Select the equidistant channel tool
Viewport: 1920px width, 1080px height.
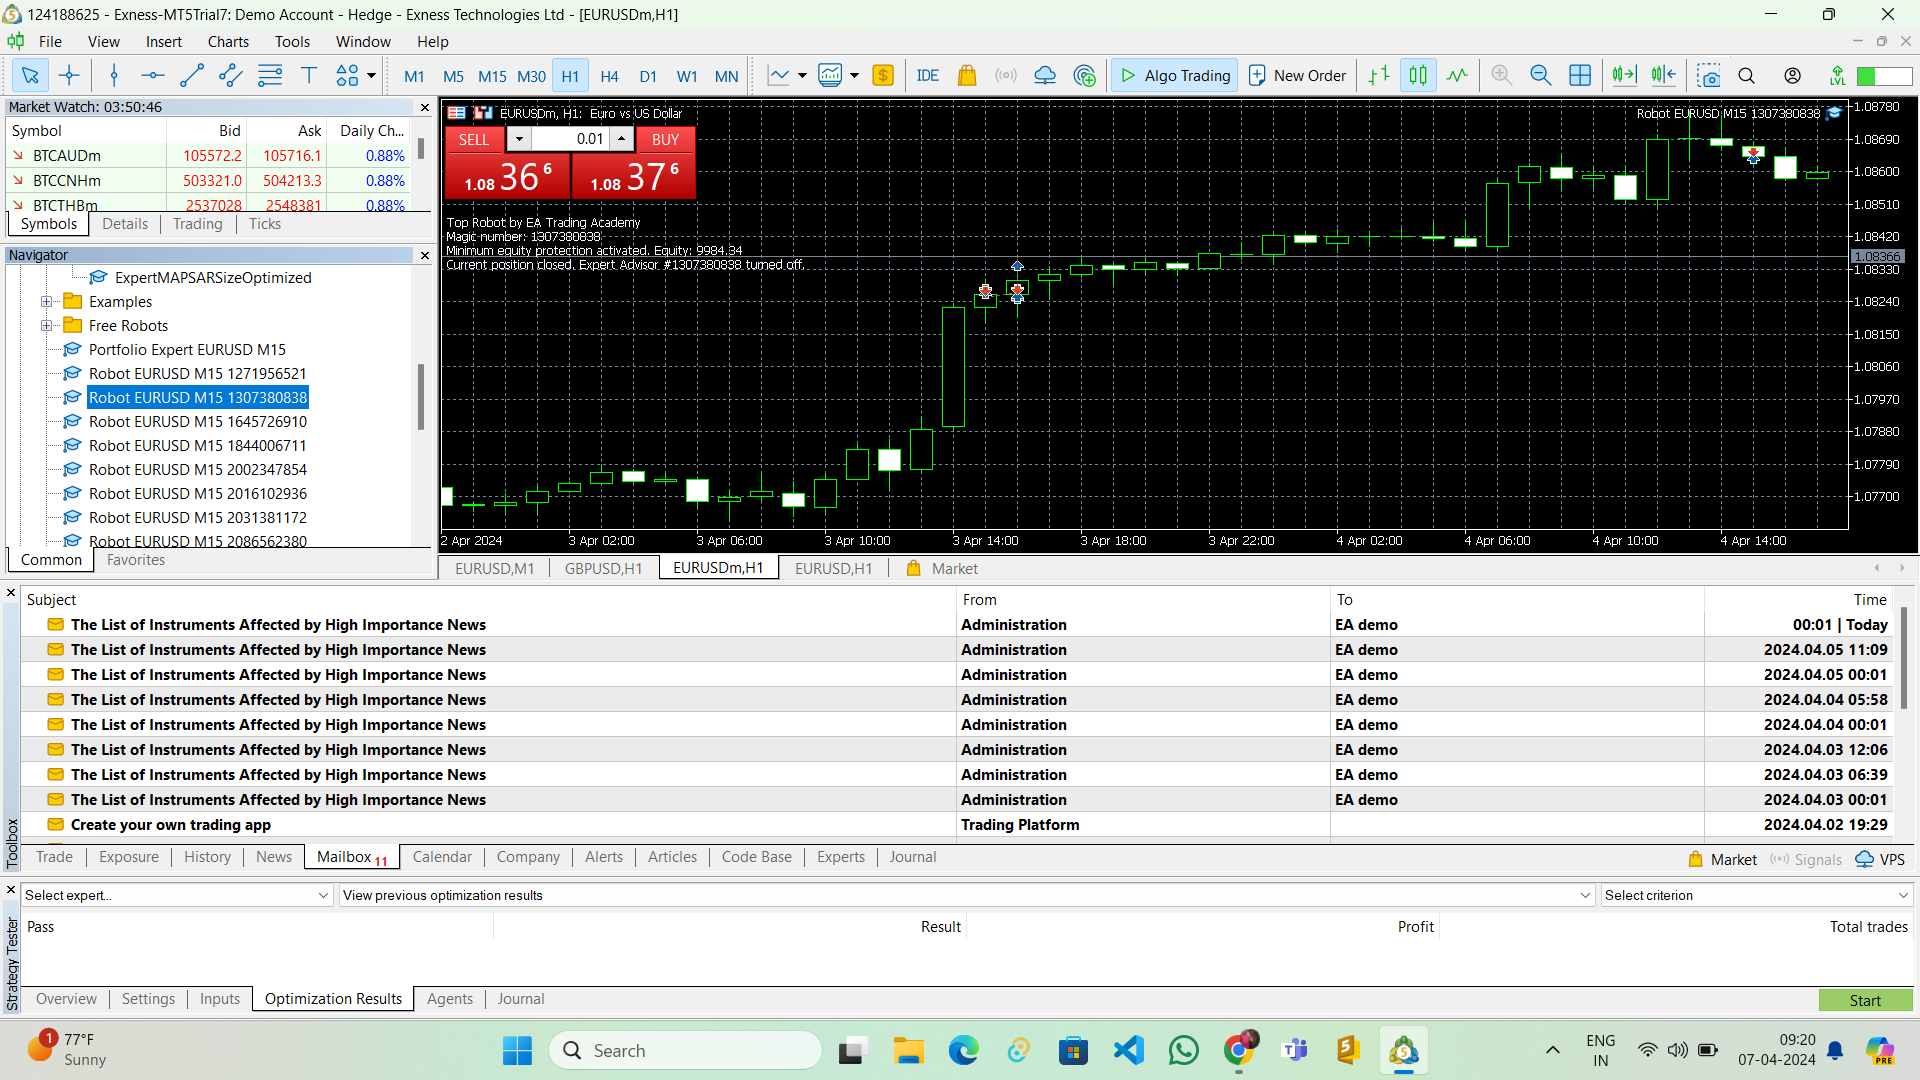pos(231,75)
